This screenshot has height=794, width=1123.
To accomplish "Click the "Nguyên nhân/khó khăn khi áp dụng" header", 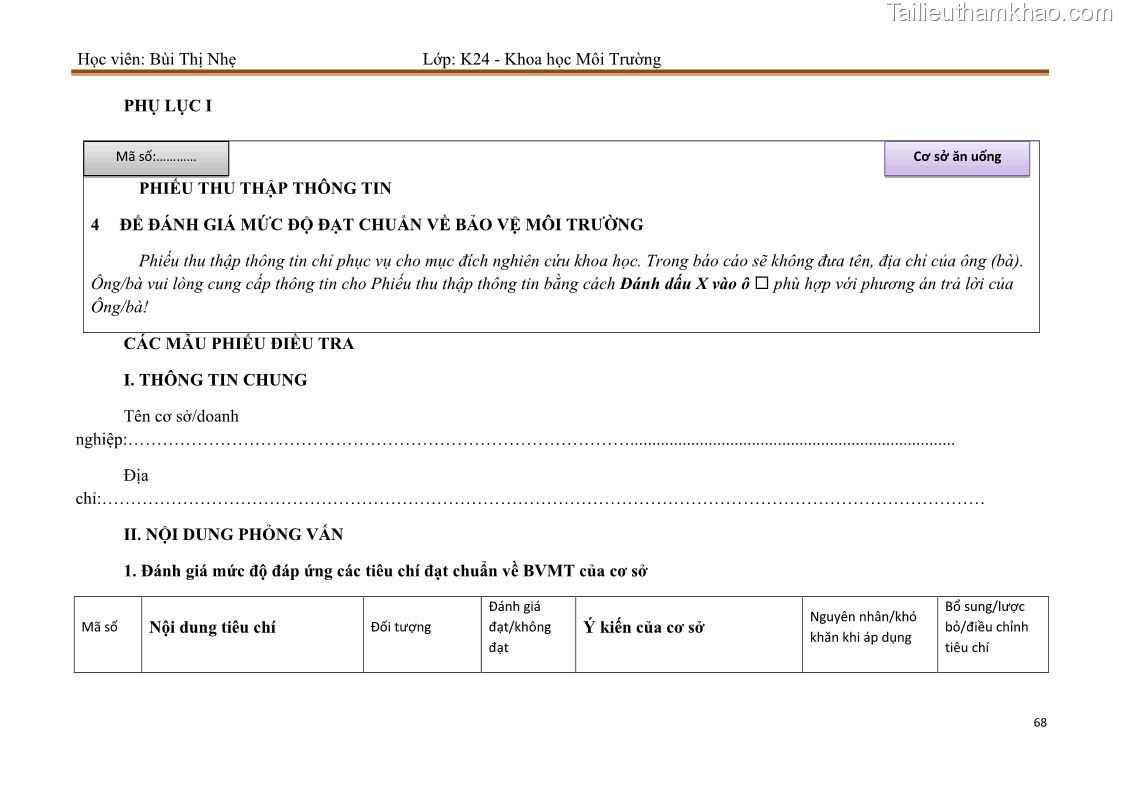I will [x=863, y=627].
